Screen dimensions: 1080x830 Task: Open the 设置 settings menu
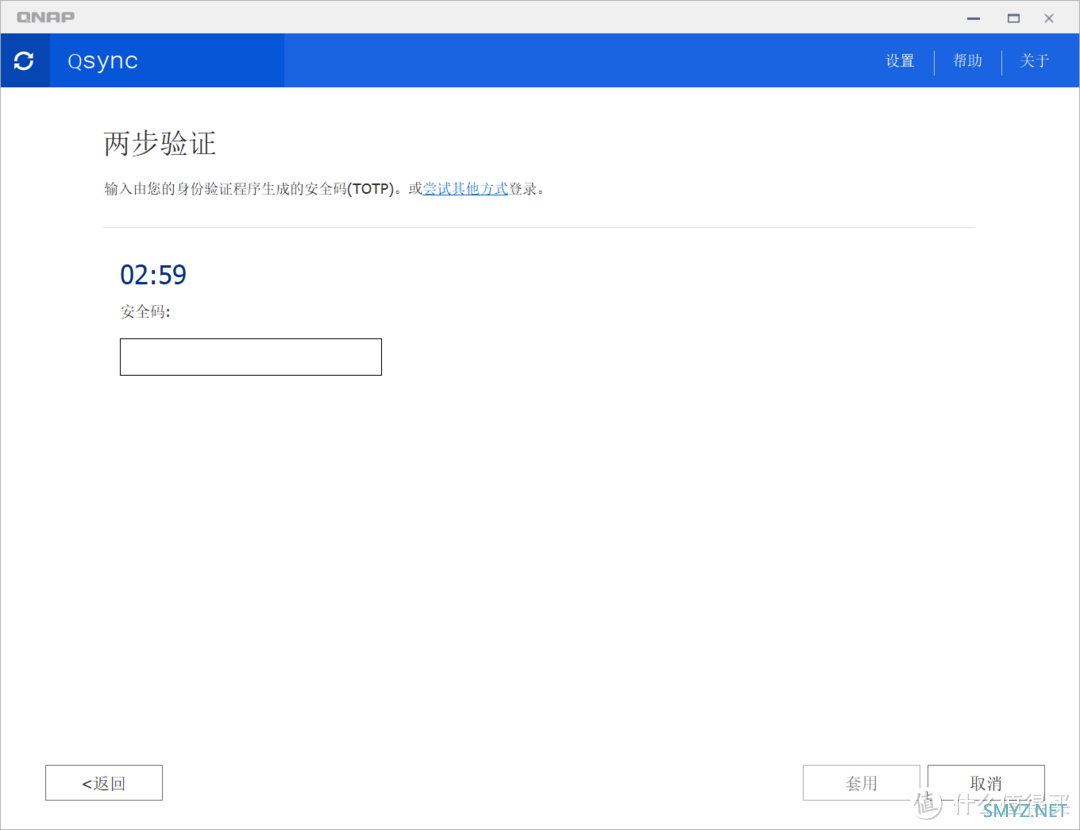tap(900, 61)
